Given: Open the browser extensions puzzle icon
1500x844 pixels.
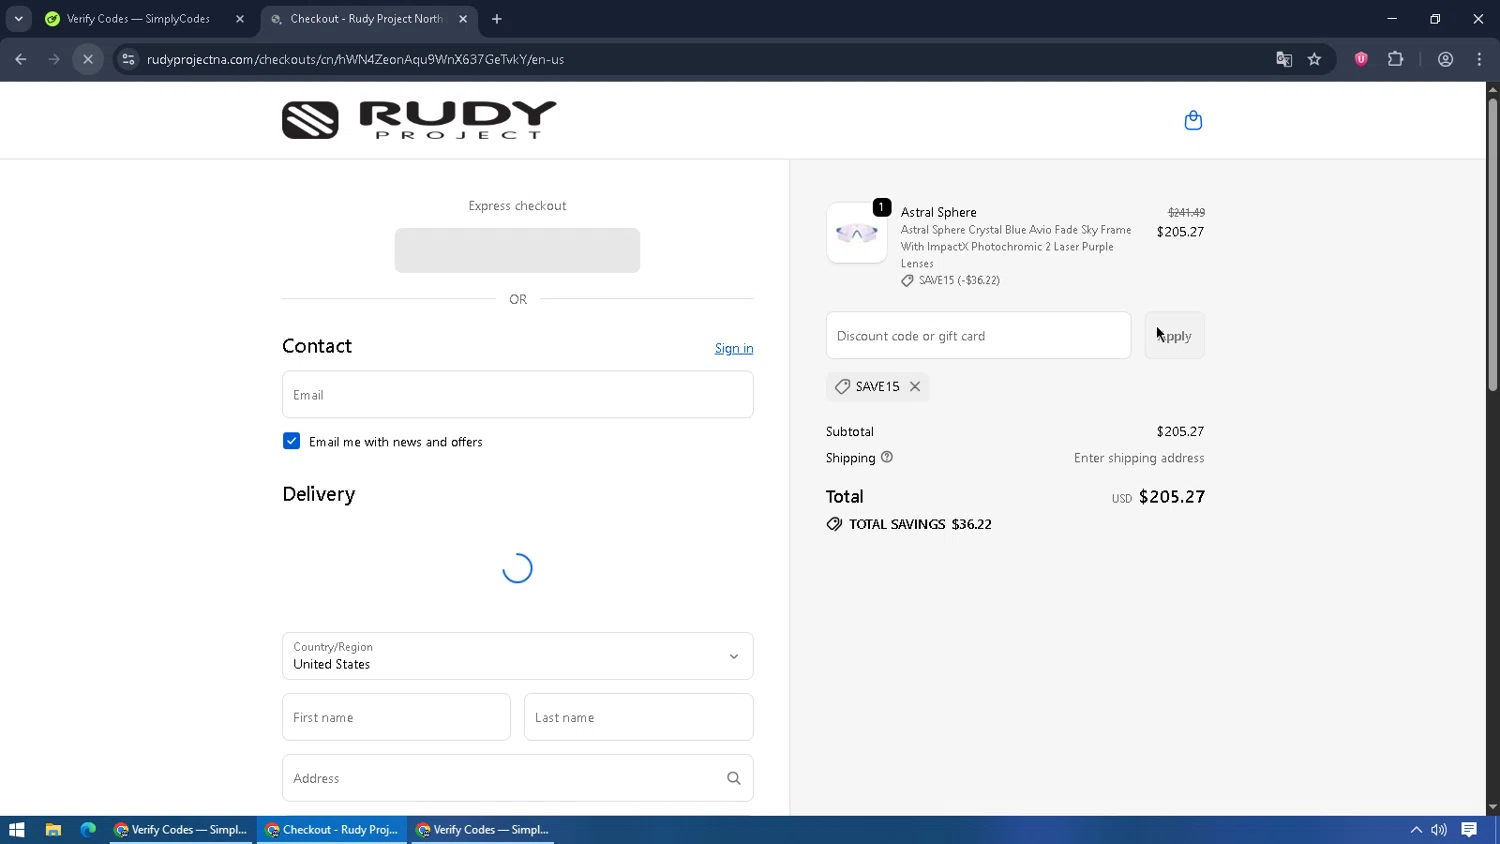Looking at the screenshot, I should point(1396,59).
